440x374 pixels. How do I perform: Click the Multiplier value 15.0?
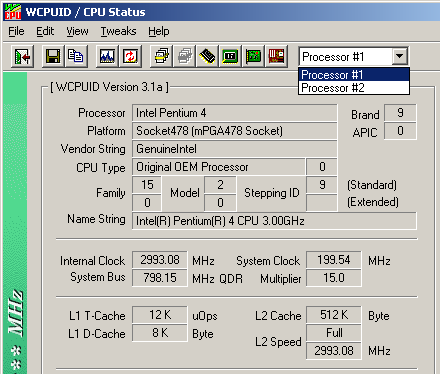click(x=334, y=278)
